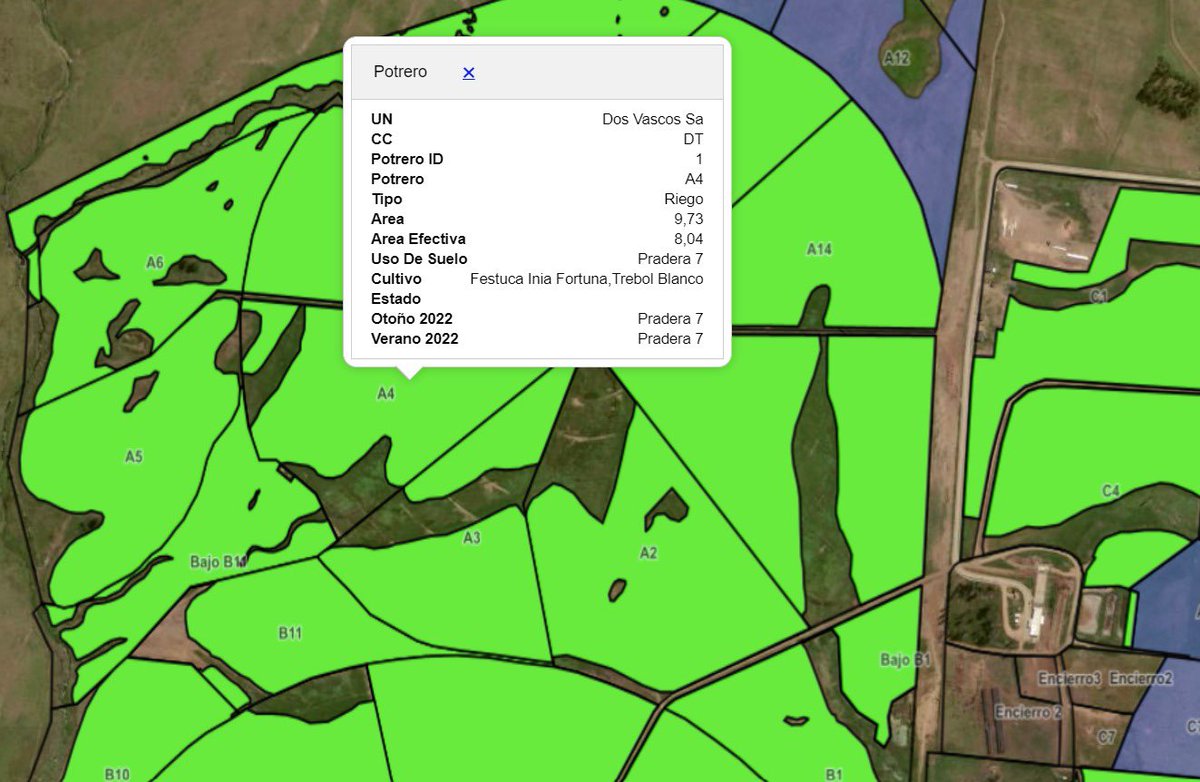The width and height of the screenshot is (1200, 782).
Task: Select the C1 paddock label
Action: [x=1100, y=296]
